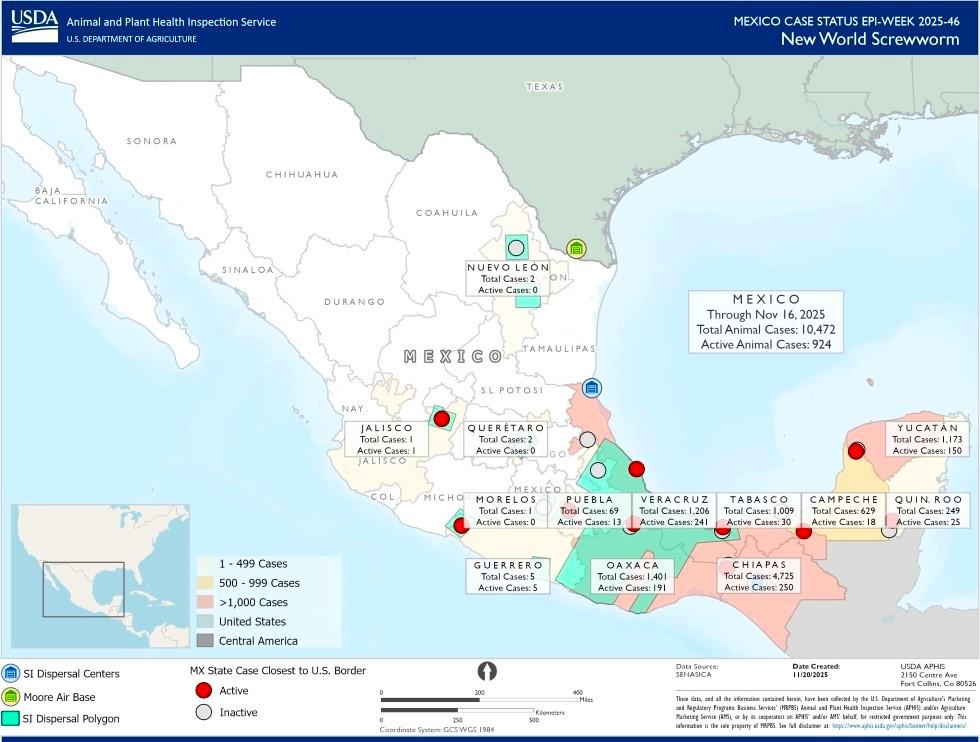This screenshot has height=742, width=980.
Task: Click the USDA logo in the header
Action: pos(34,27)
